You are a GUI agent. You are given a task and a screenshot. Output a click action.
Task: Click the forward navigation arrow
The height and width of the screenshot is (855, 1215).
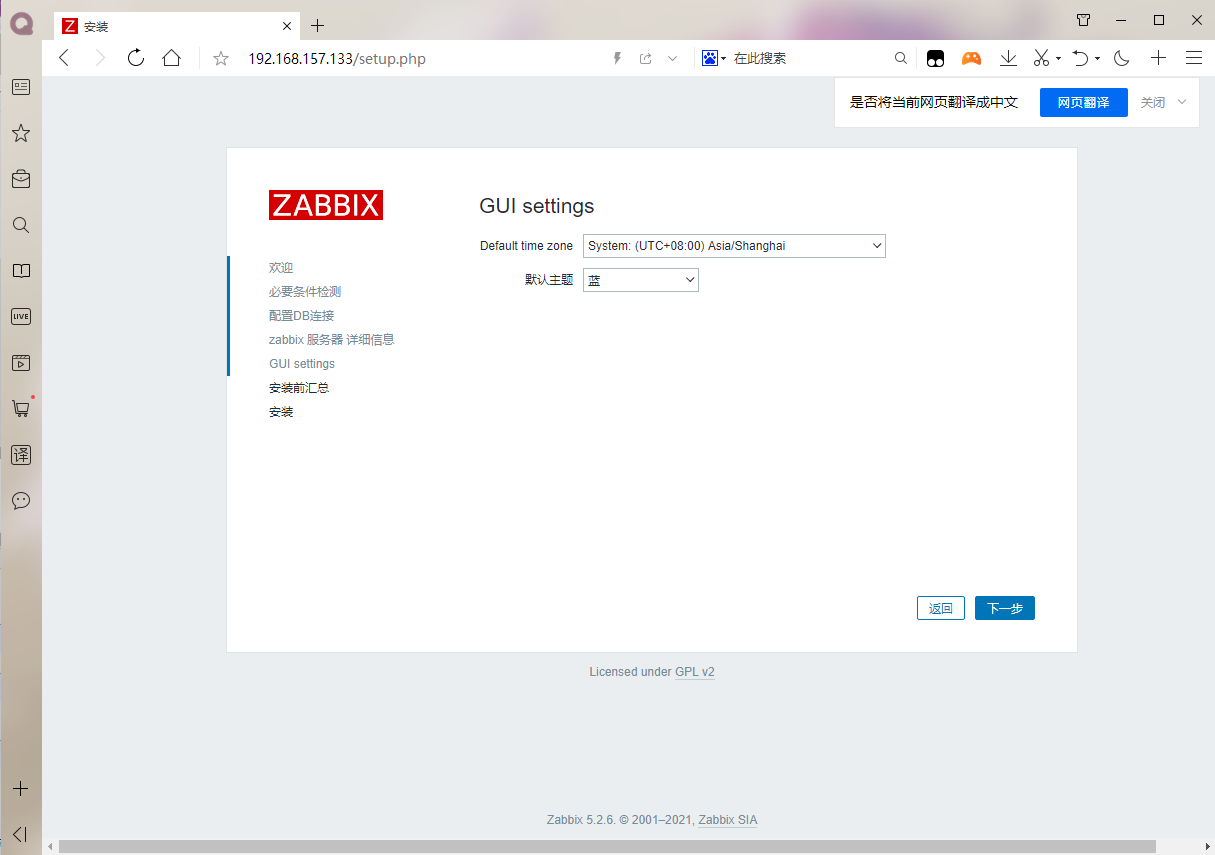tap(100, 58)
